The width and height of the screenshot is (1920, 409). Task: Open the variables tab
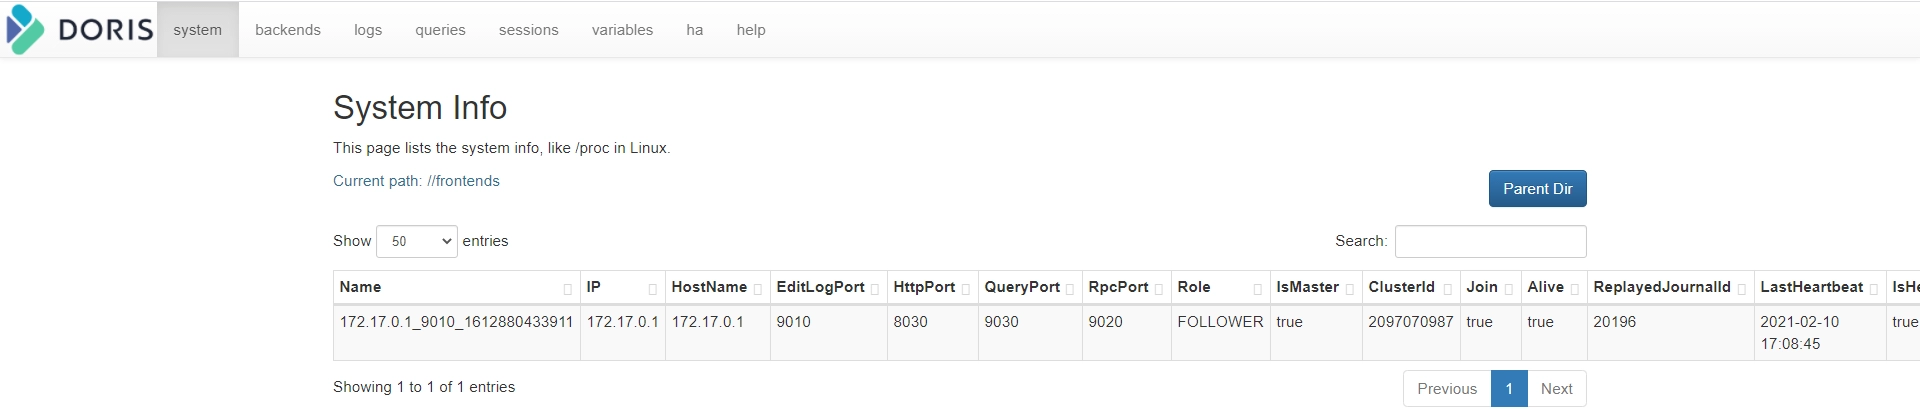622,30
